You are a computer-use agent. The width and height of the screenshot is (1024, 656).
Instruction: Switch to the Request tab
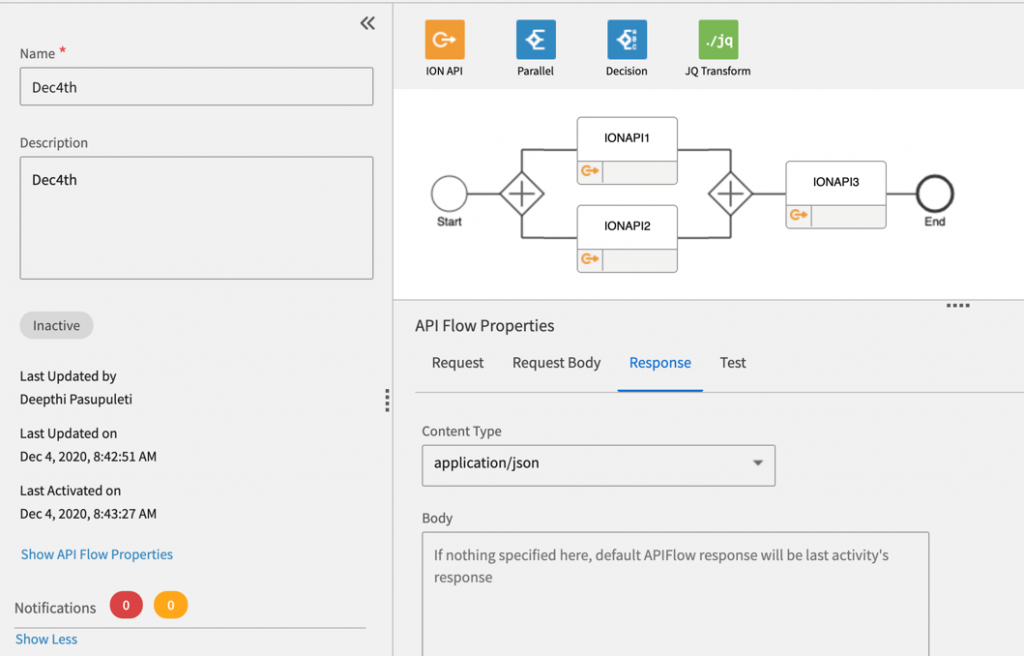[458, 363]
